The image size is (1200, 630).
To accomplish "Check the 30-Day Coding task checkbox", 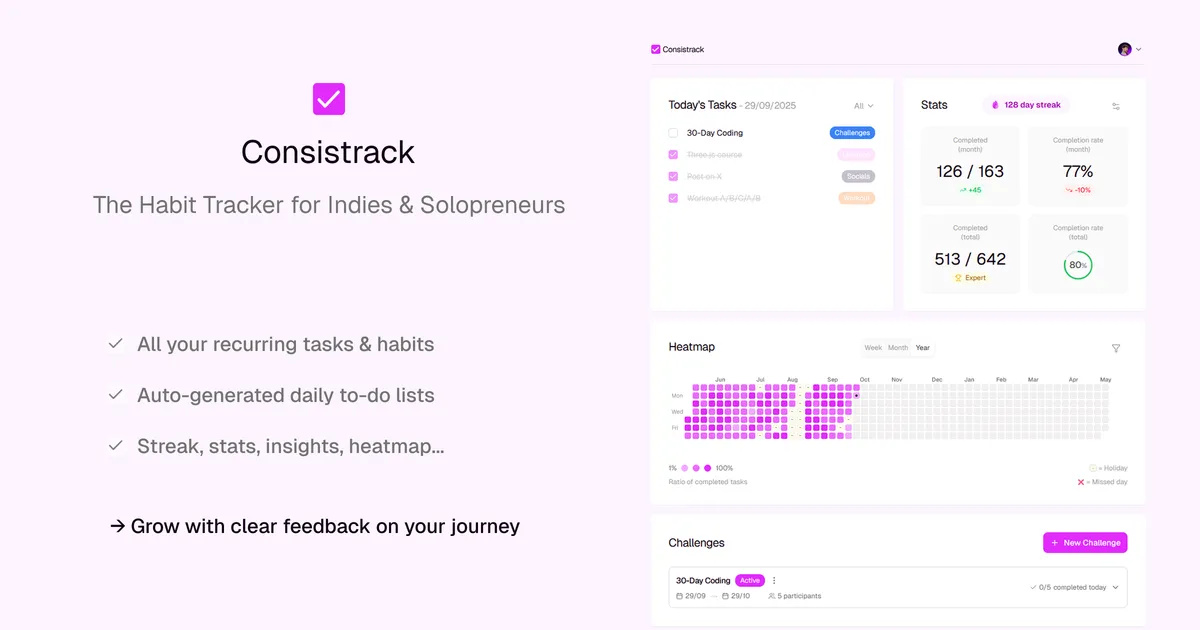I will [672, 132].
